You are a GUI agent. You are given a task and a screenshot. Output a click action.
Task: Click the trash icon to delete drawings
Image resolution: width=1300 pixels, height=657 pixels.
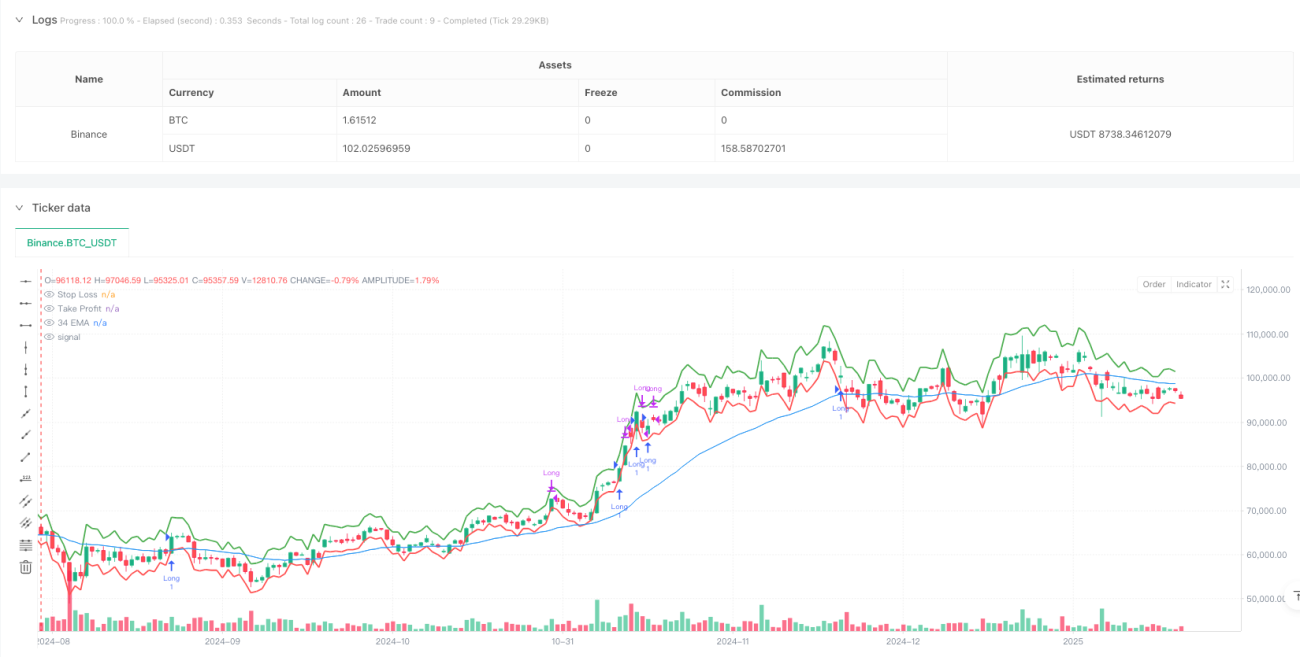pyautogui.click(x=26, y=567)
